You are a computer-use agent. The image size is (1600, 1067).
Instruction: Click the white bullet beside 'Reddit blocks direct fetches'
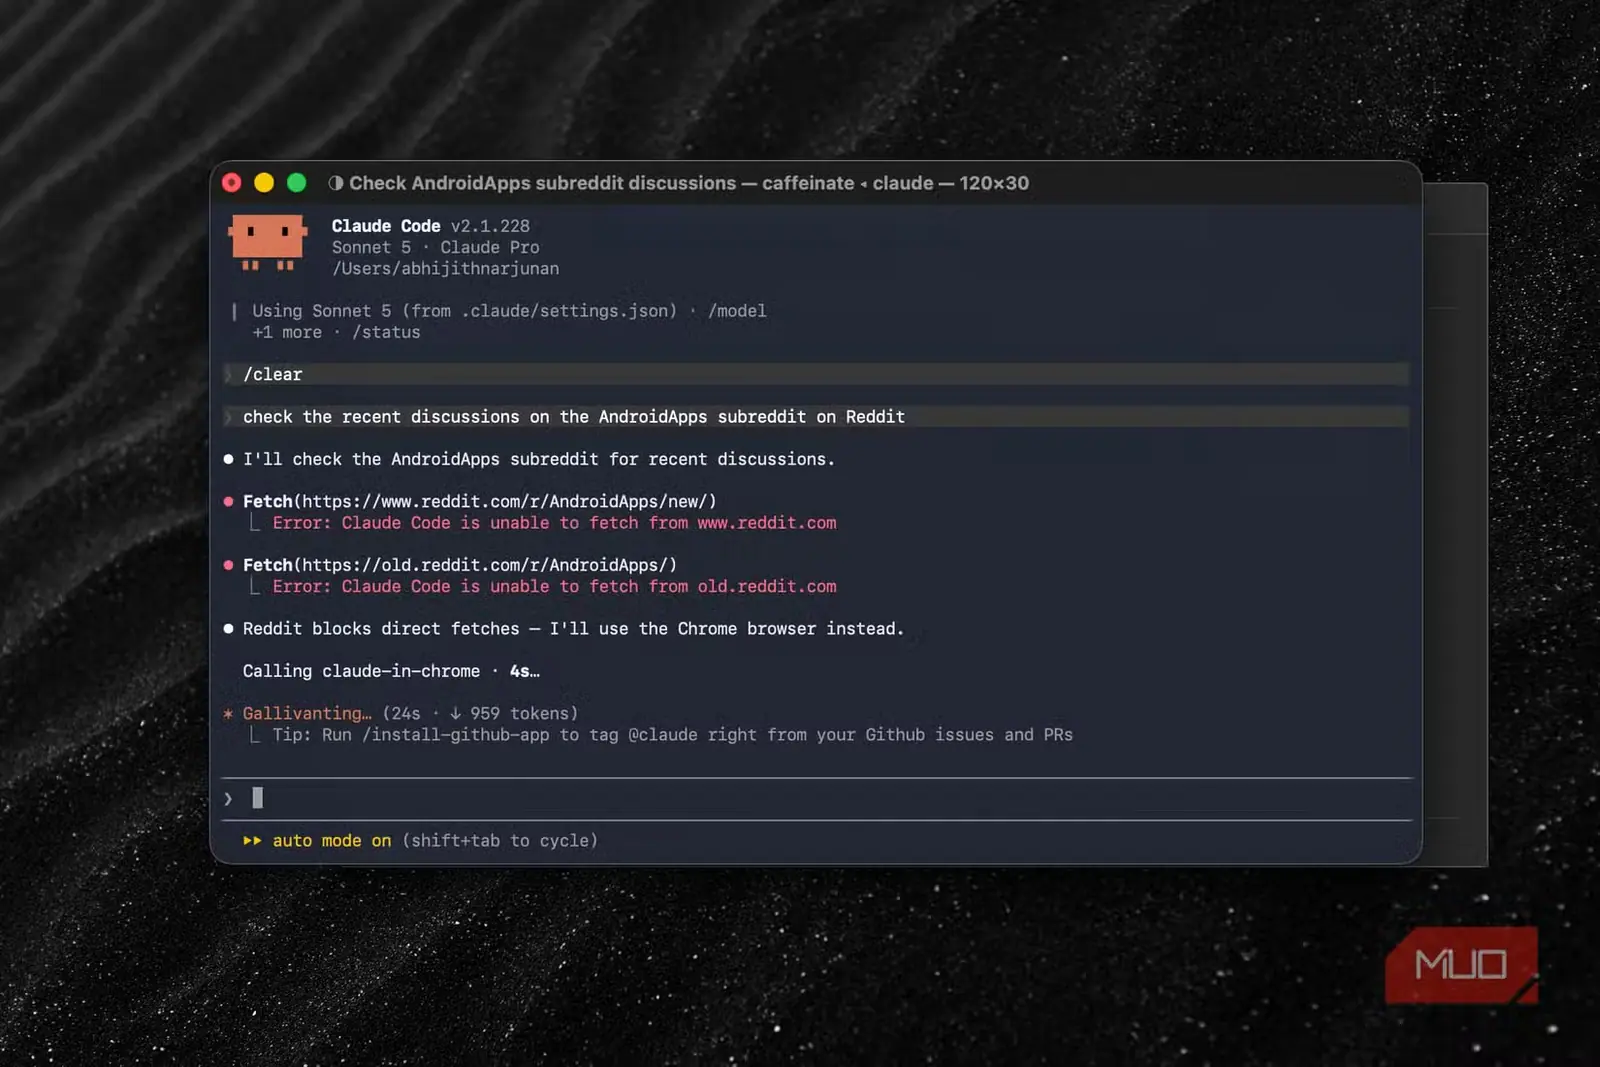(x=228, y=629)
